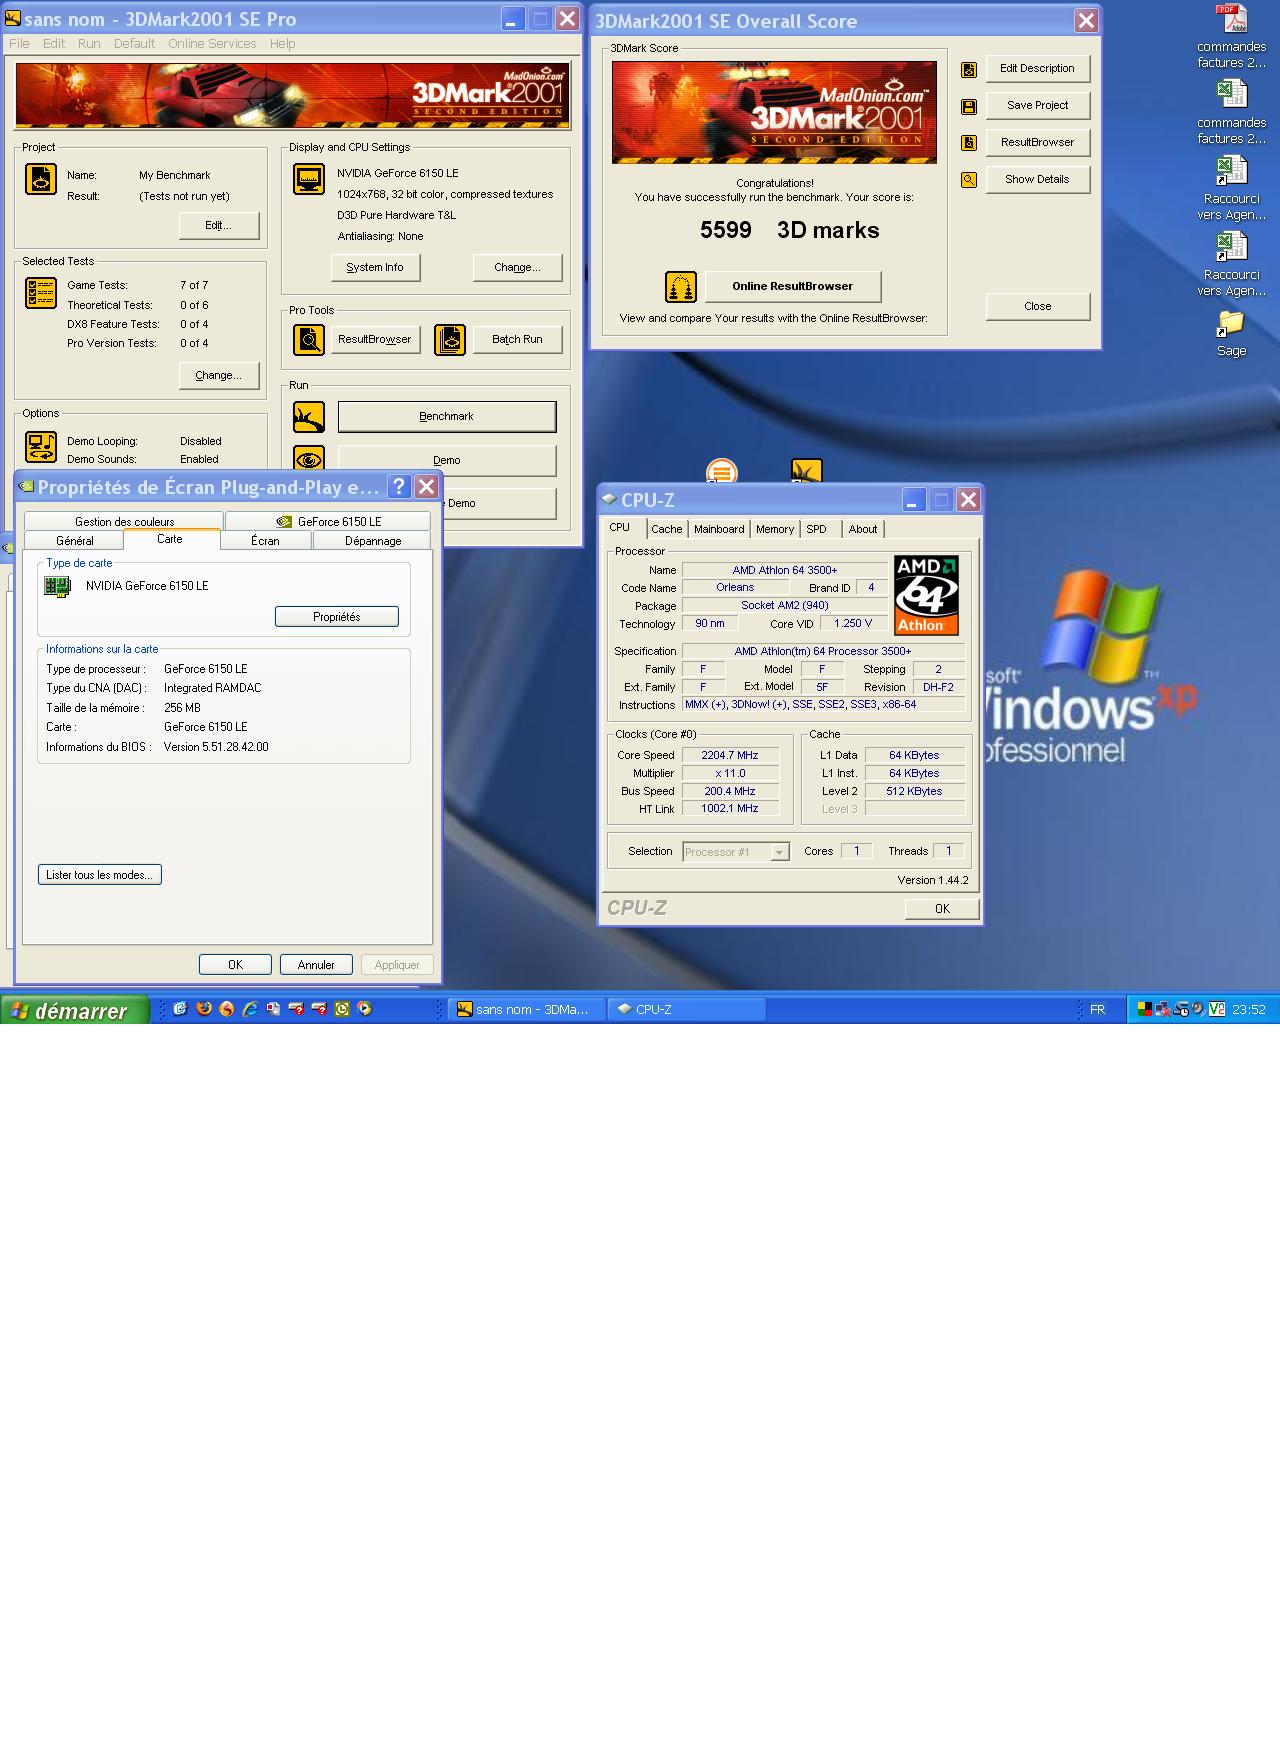The image size is (1280, 1741).
Task: Click the network disconnected tray icon
Action: pos(1163,1009)
